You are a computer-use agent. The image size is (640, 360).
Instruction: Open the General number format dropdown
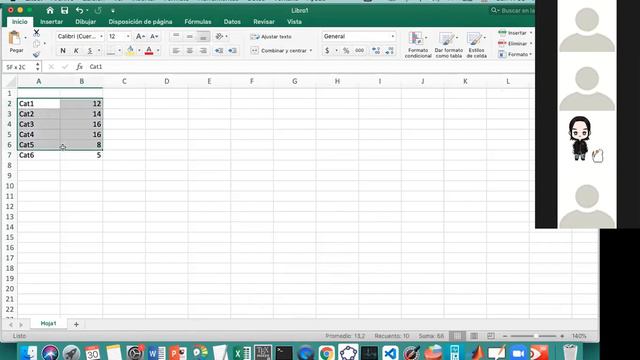pyautogui.click(x=359, y=36)
